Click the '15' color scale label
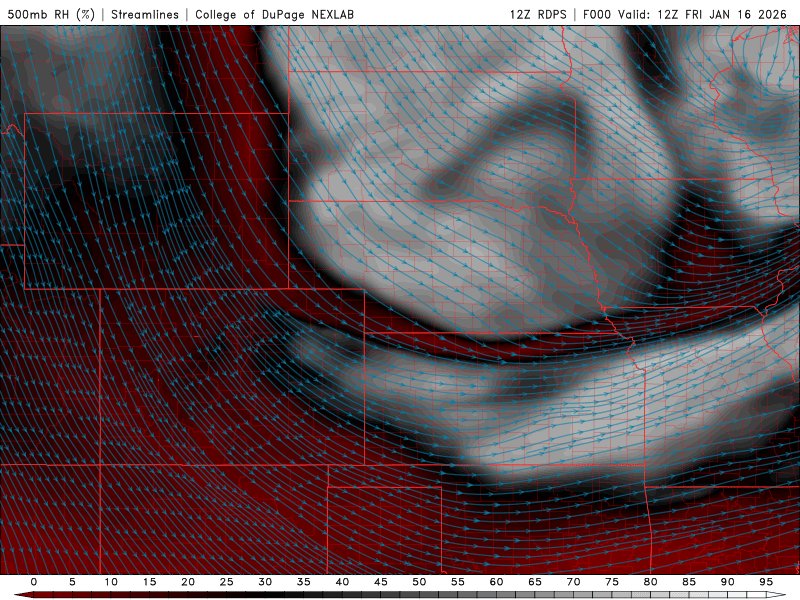Image resolution: width=800 pixels, height=600 pixels. (x=149, y=582)
